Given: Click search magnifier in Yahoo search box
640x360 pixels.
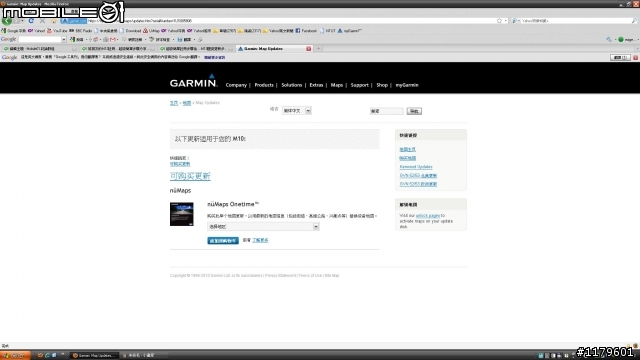Looking at the screenshot, I should point(634,20).
